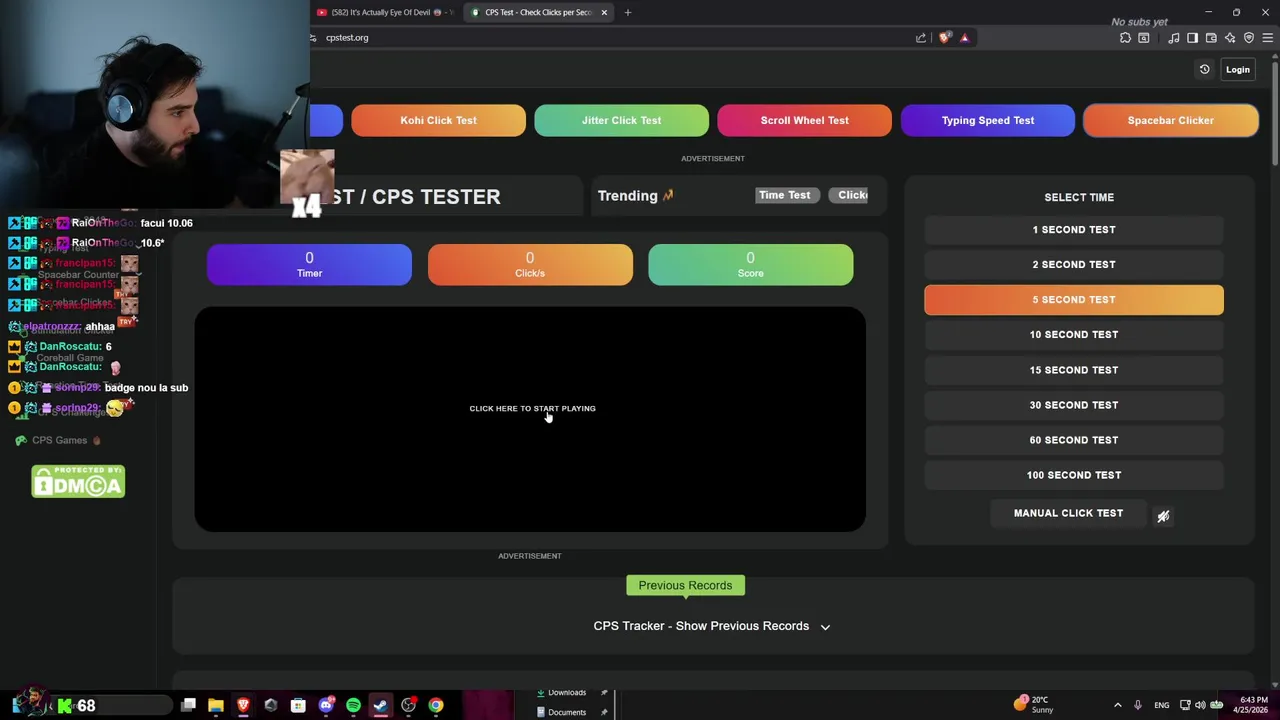This screenshot has width=1280, height=720.
Task: Show hidden system tray icons chevron
Action: (1118, 705)
